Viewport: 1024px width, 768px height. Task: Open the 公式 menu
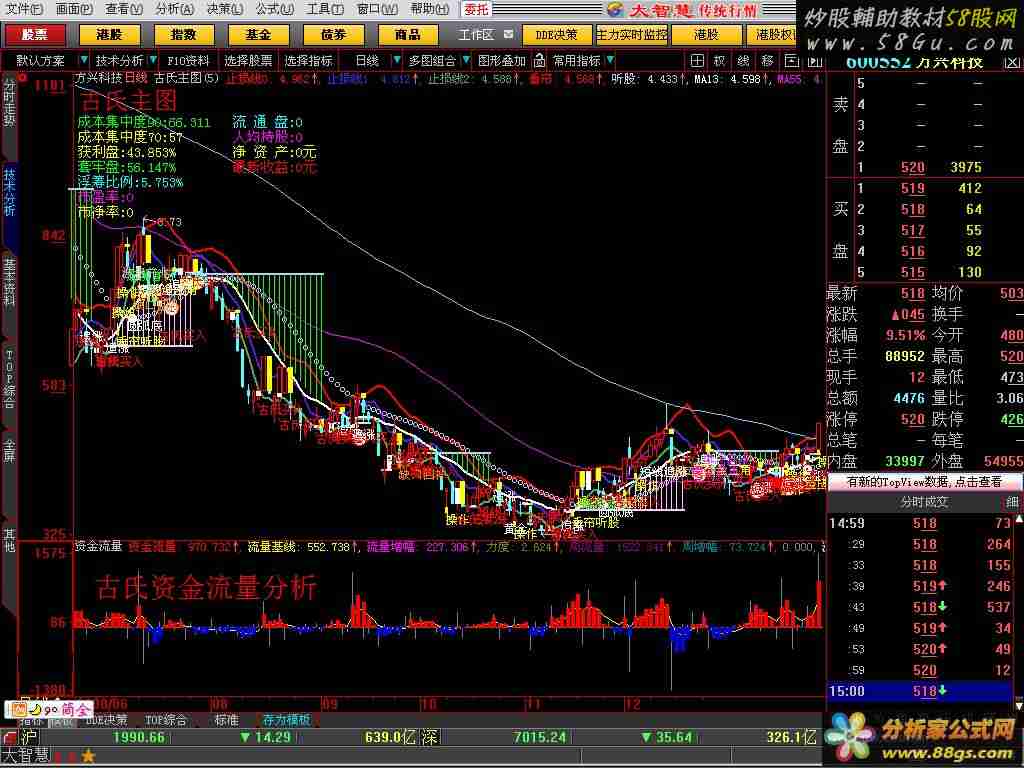tap(274, 9)
